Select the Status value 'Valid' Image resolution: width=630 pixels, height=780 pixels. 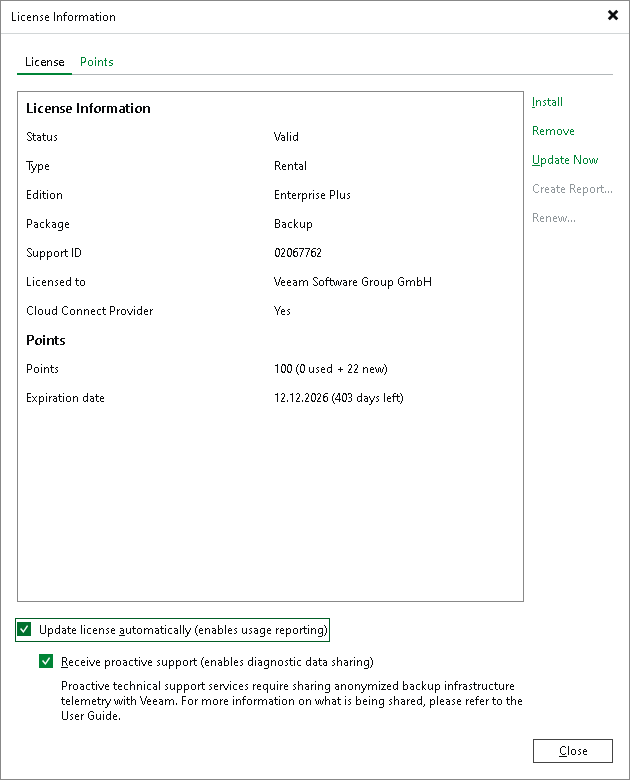[x=286, y=137]
